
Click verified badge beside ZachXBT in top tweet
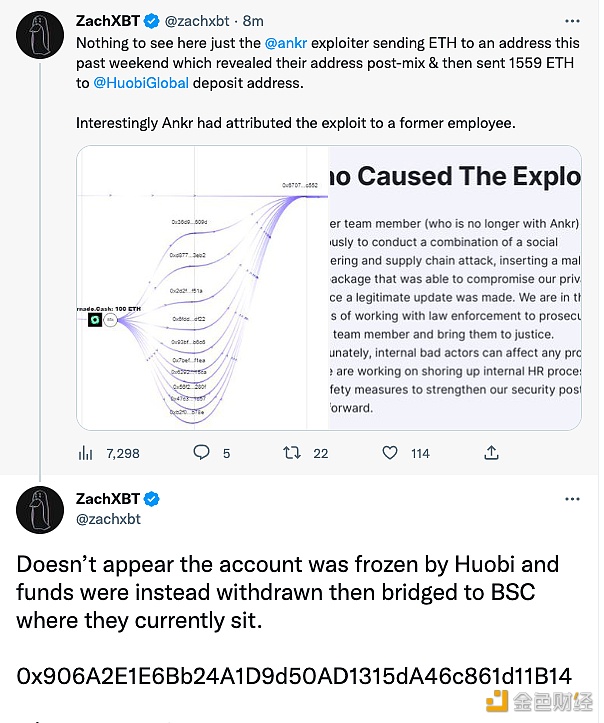click(151, 19)
